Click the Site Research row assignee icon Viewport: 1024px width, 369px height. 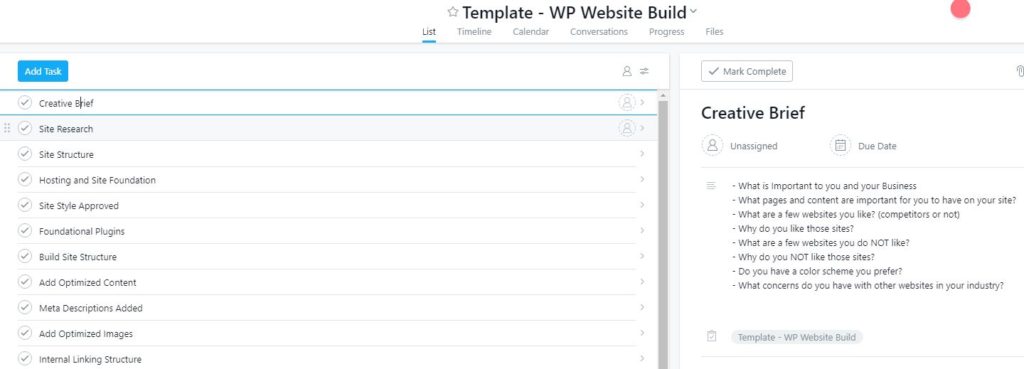coord(627,128)
